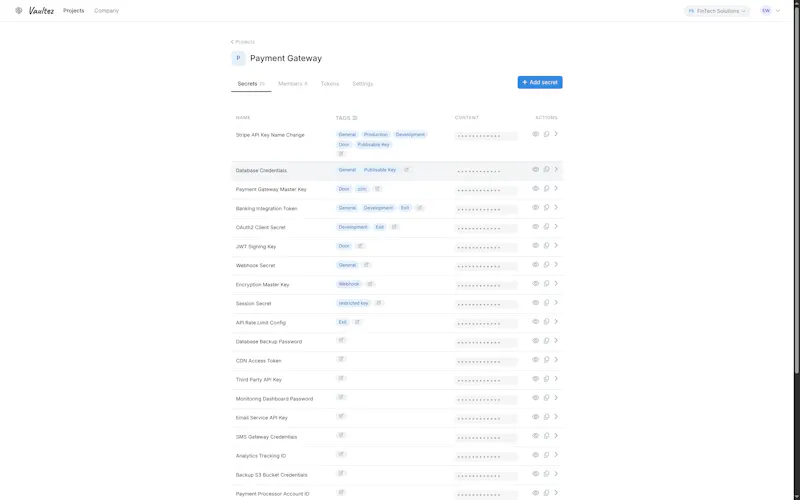Reveal the CDN Access Token content

(535, 360)
